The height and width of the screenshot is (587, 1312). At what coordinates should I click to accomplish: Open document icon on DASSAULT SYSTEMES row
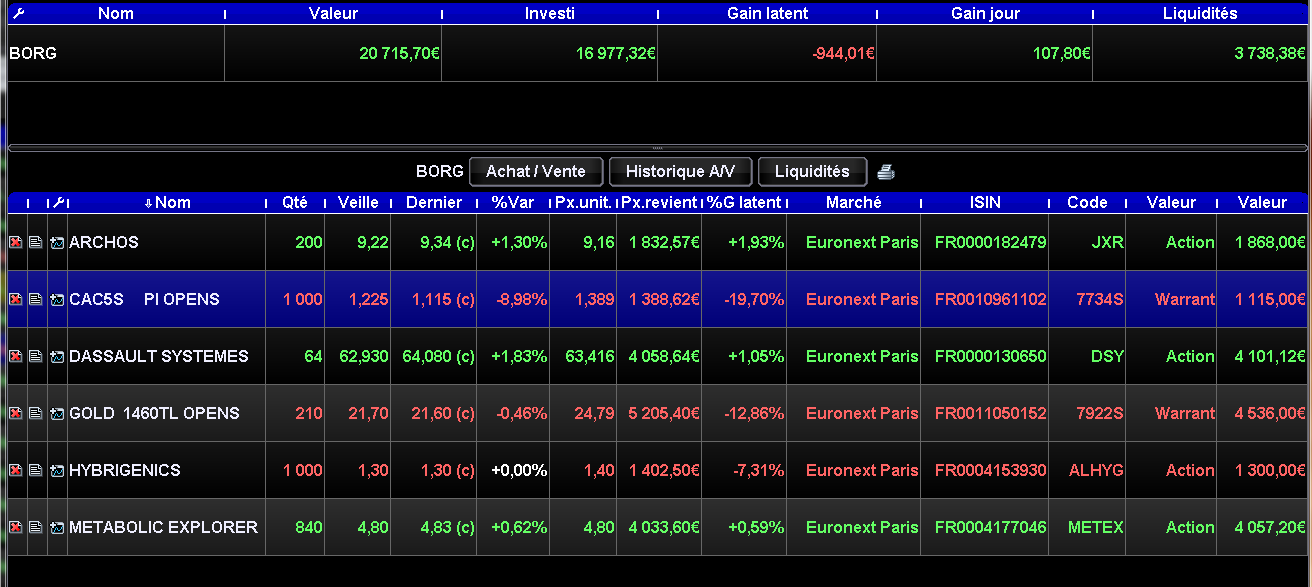(x=35, y=357)
